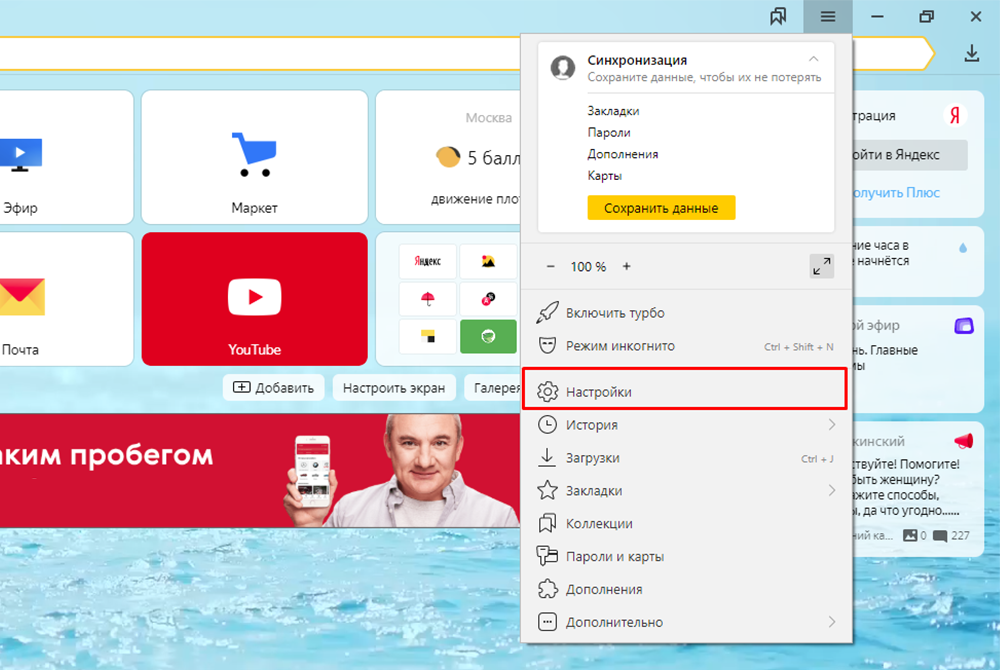Image resolution: width=1000 pixels, height=670 pixels.
Task: Open the YouTube tile
Action: tap(254, 299)
